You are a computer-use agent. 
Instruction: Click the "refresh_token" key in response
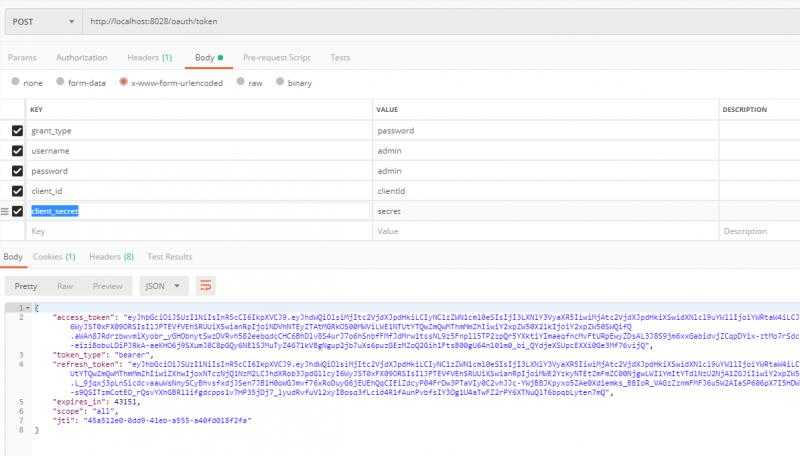pyautogui.click(x=84, y=364)
